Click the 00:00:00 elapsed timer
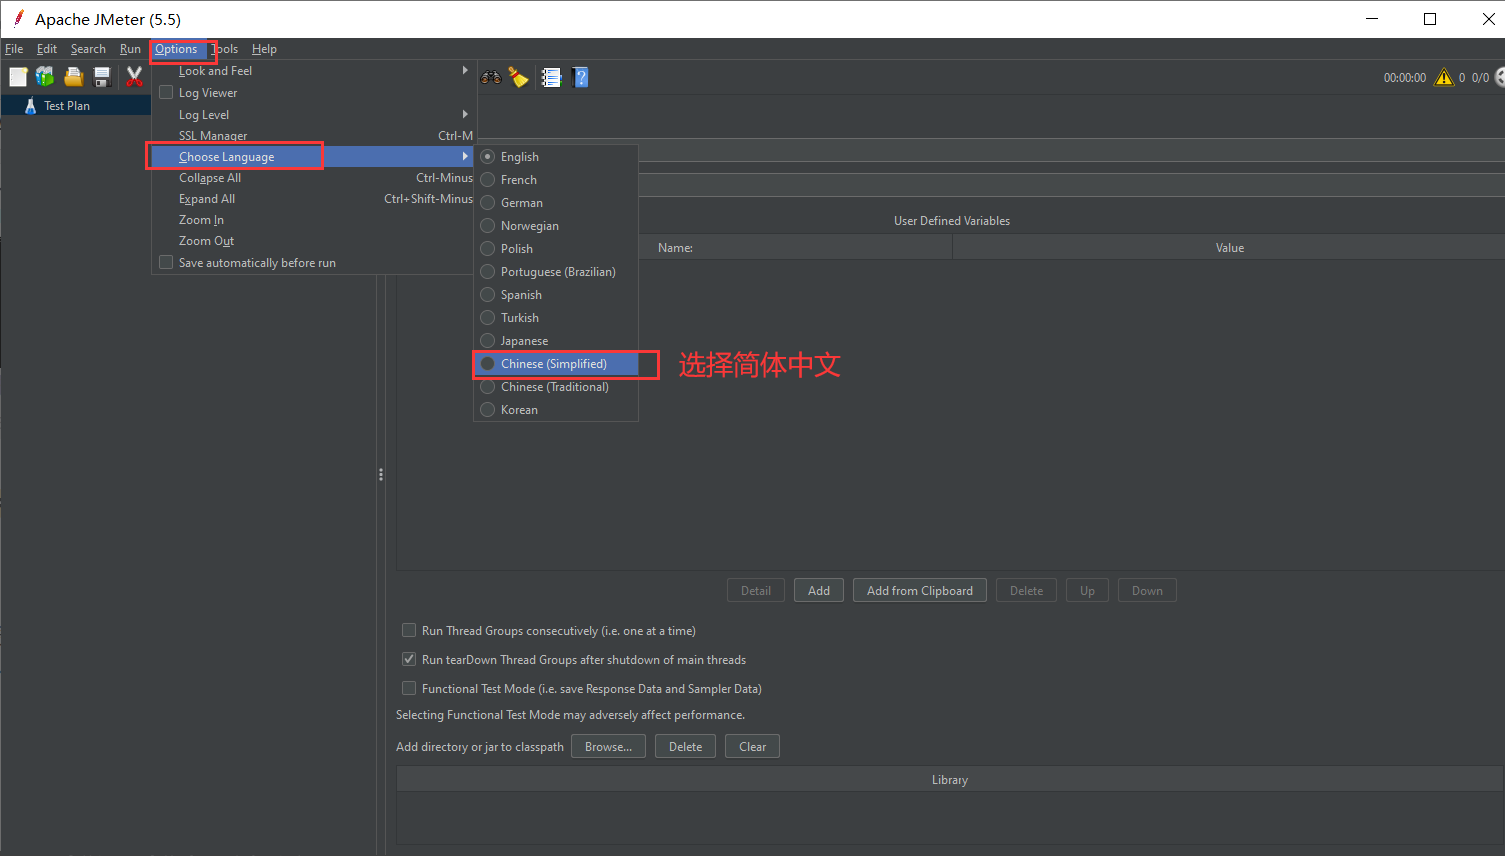This screenshot has height=856, width=1505. pyautogui.click(x=1405, y=77)
